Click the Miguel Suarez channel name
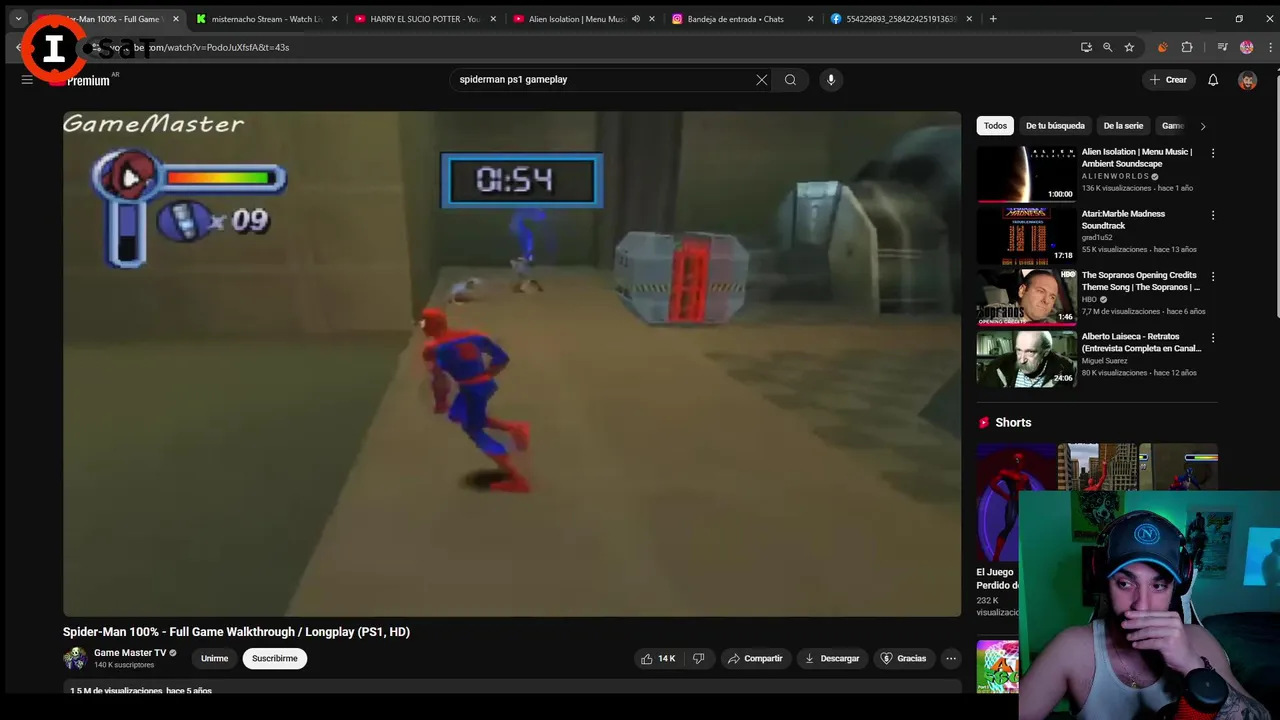The image size is (1280, 720). (x=1105, y=361)
